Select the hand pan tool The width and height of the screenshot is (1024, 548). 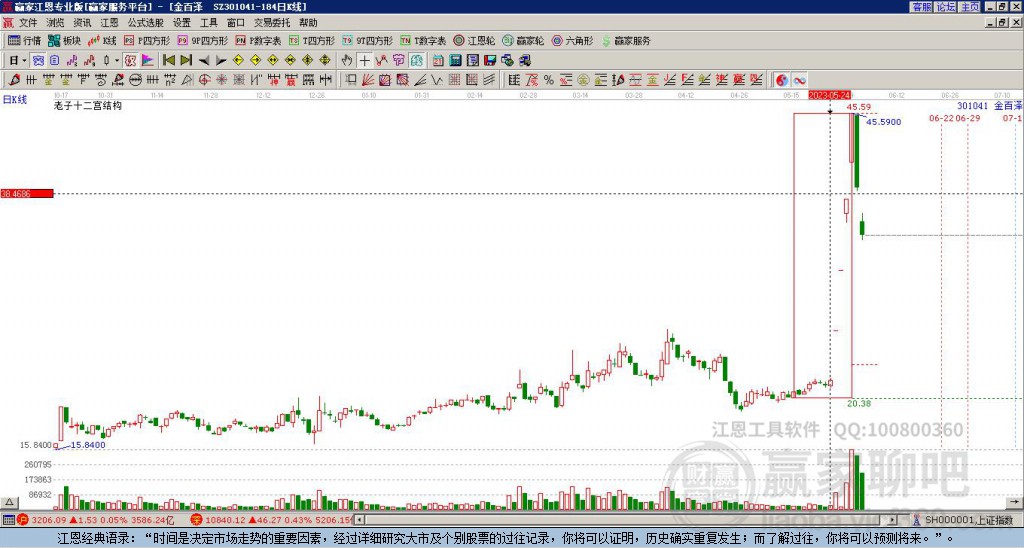[x=347, y=61]
